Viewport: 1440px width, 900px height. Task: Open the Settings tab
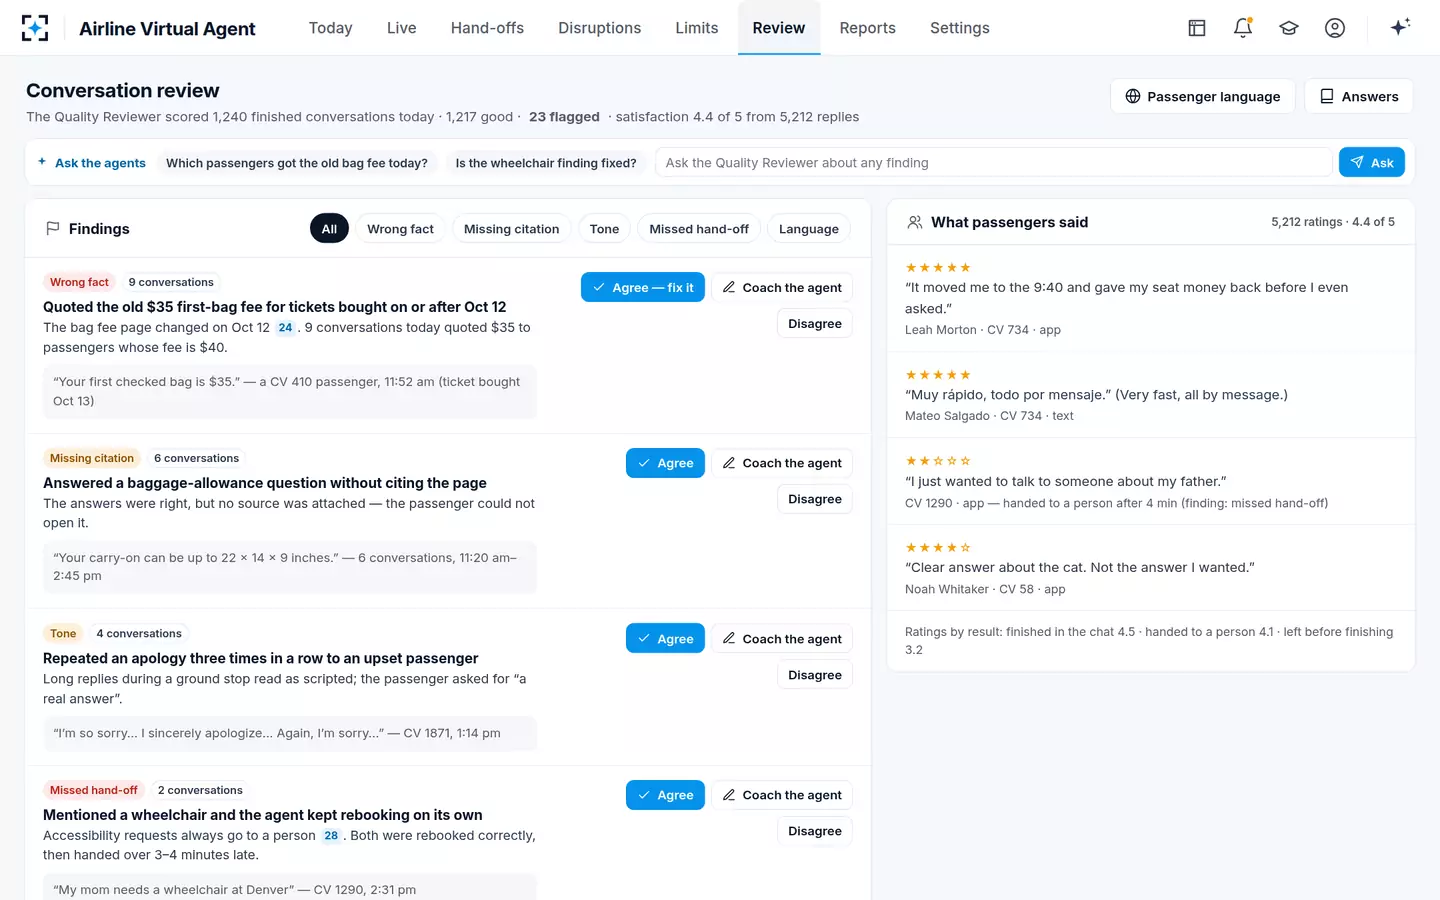pyautogui.click(x=960, y=28)
